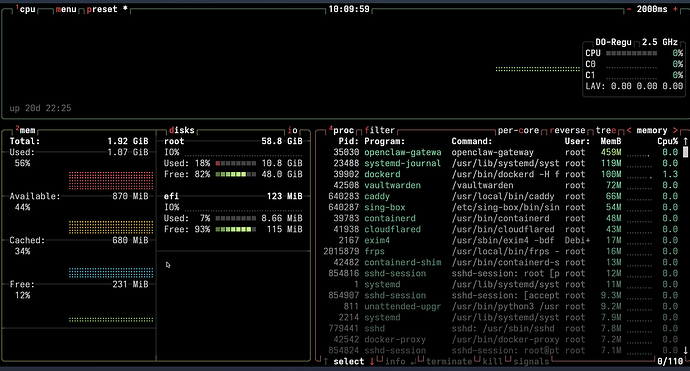Select the docker-proxy process row
Screen dimensions: 690x371
(501, 339)
